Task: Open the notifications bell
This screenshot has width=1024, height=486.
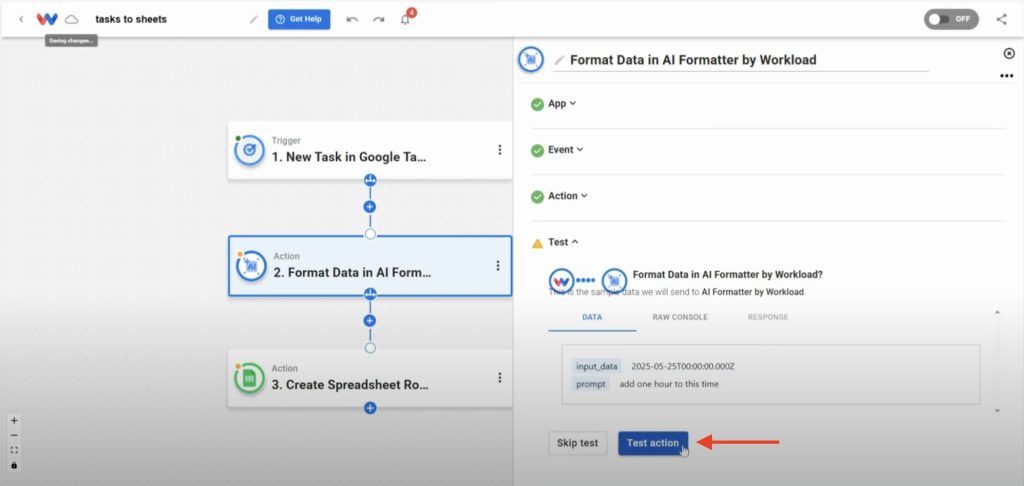Action: click(x=406, y=19)
